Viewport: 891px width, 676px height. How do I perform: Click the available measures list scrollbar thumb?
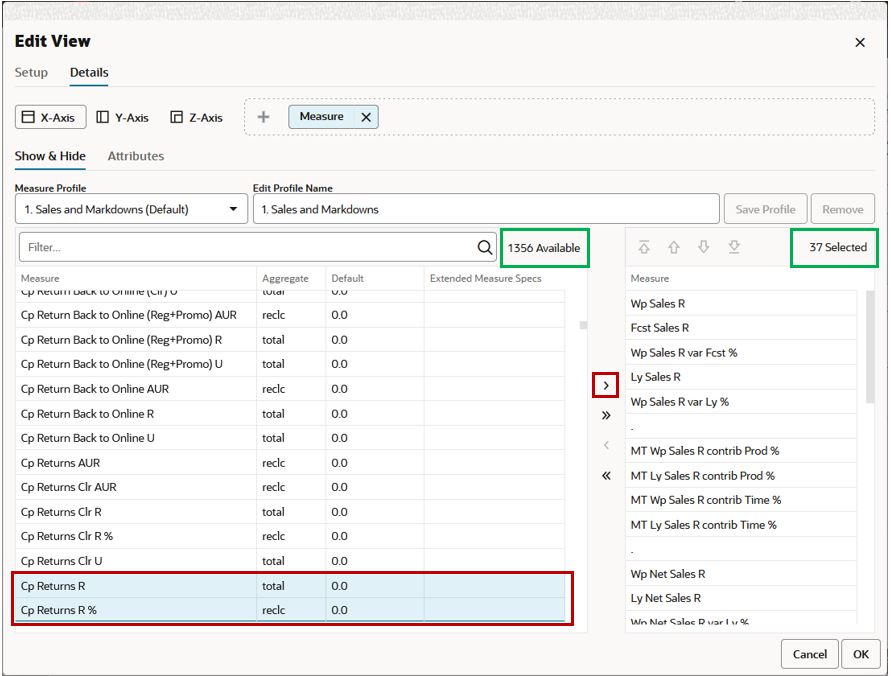(583, 325)
